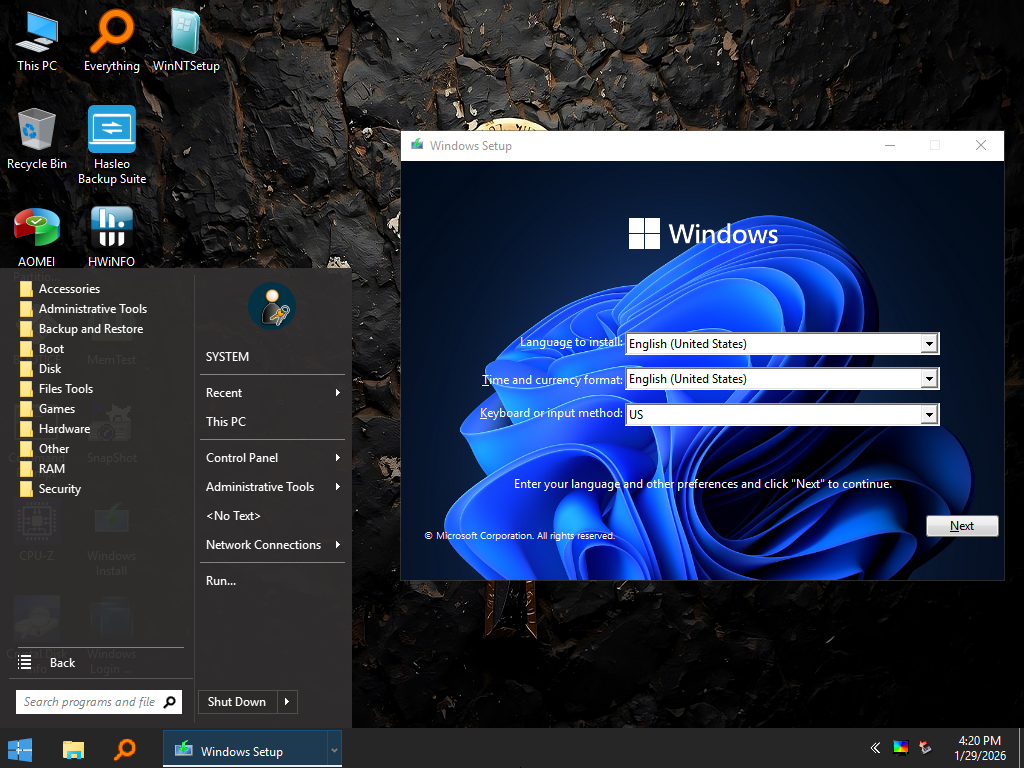Expand the Keyboard or input method dropdown
This screenshot has width=1024, height=768.
[x=931, y=414]
